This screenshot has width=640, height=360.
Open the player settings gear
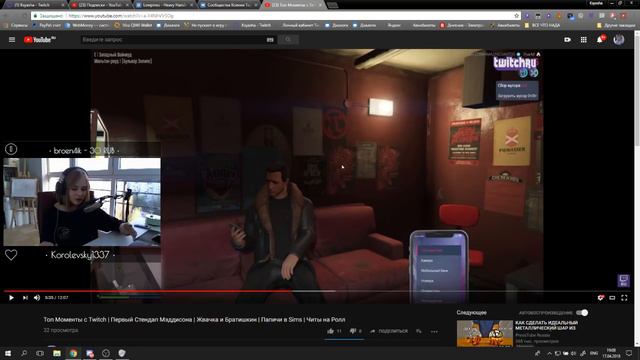pos(600,298)
